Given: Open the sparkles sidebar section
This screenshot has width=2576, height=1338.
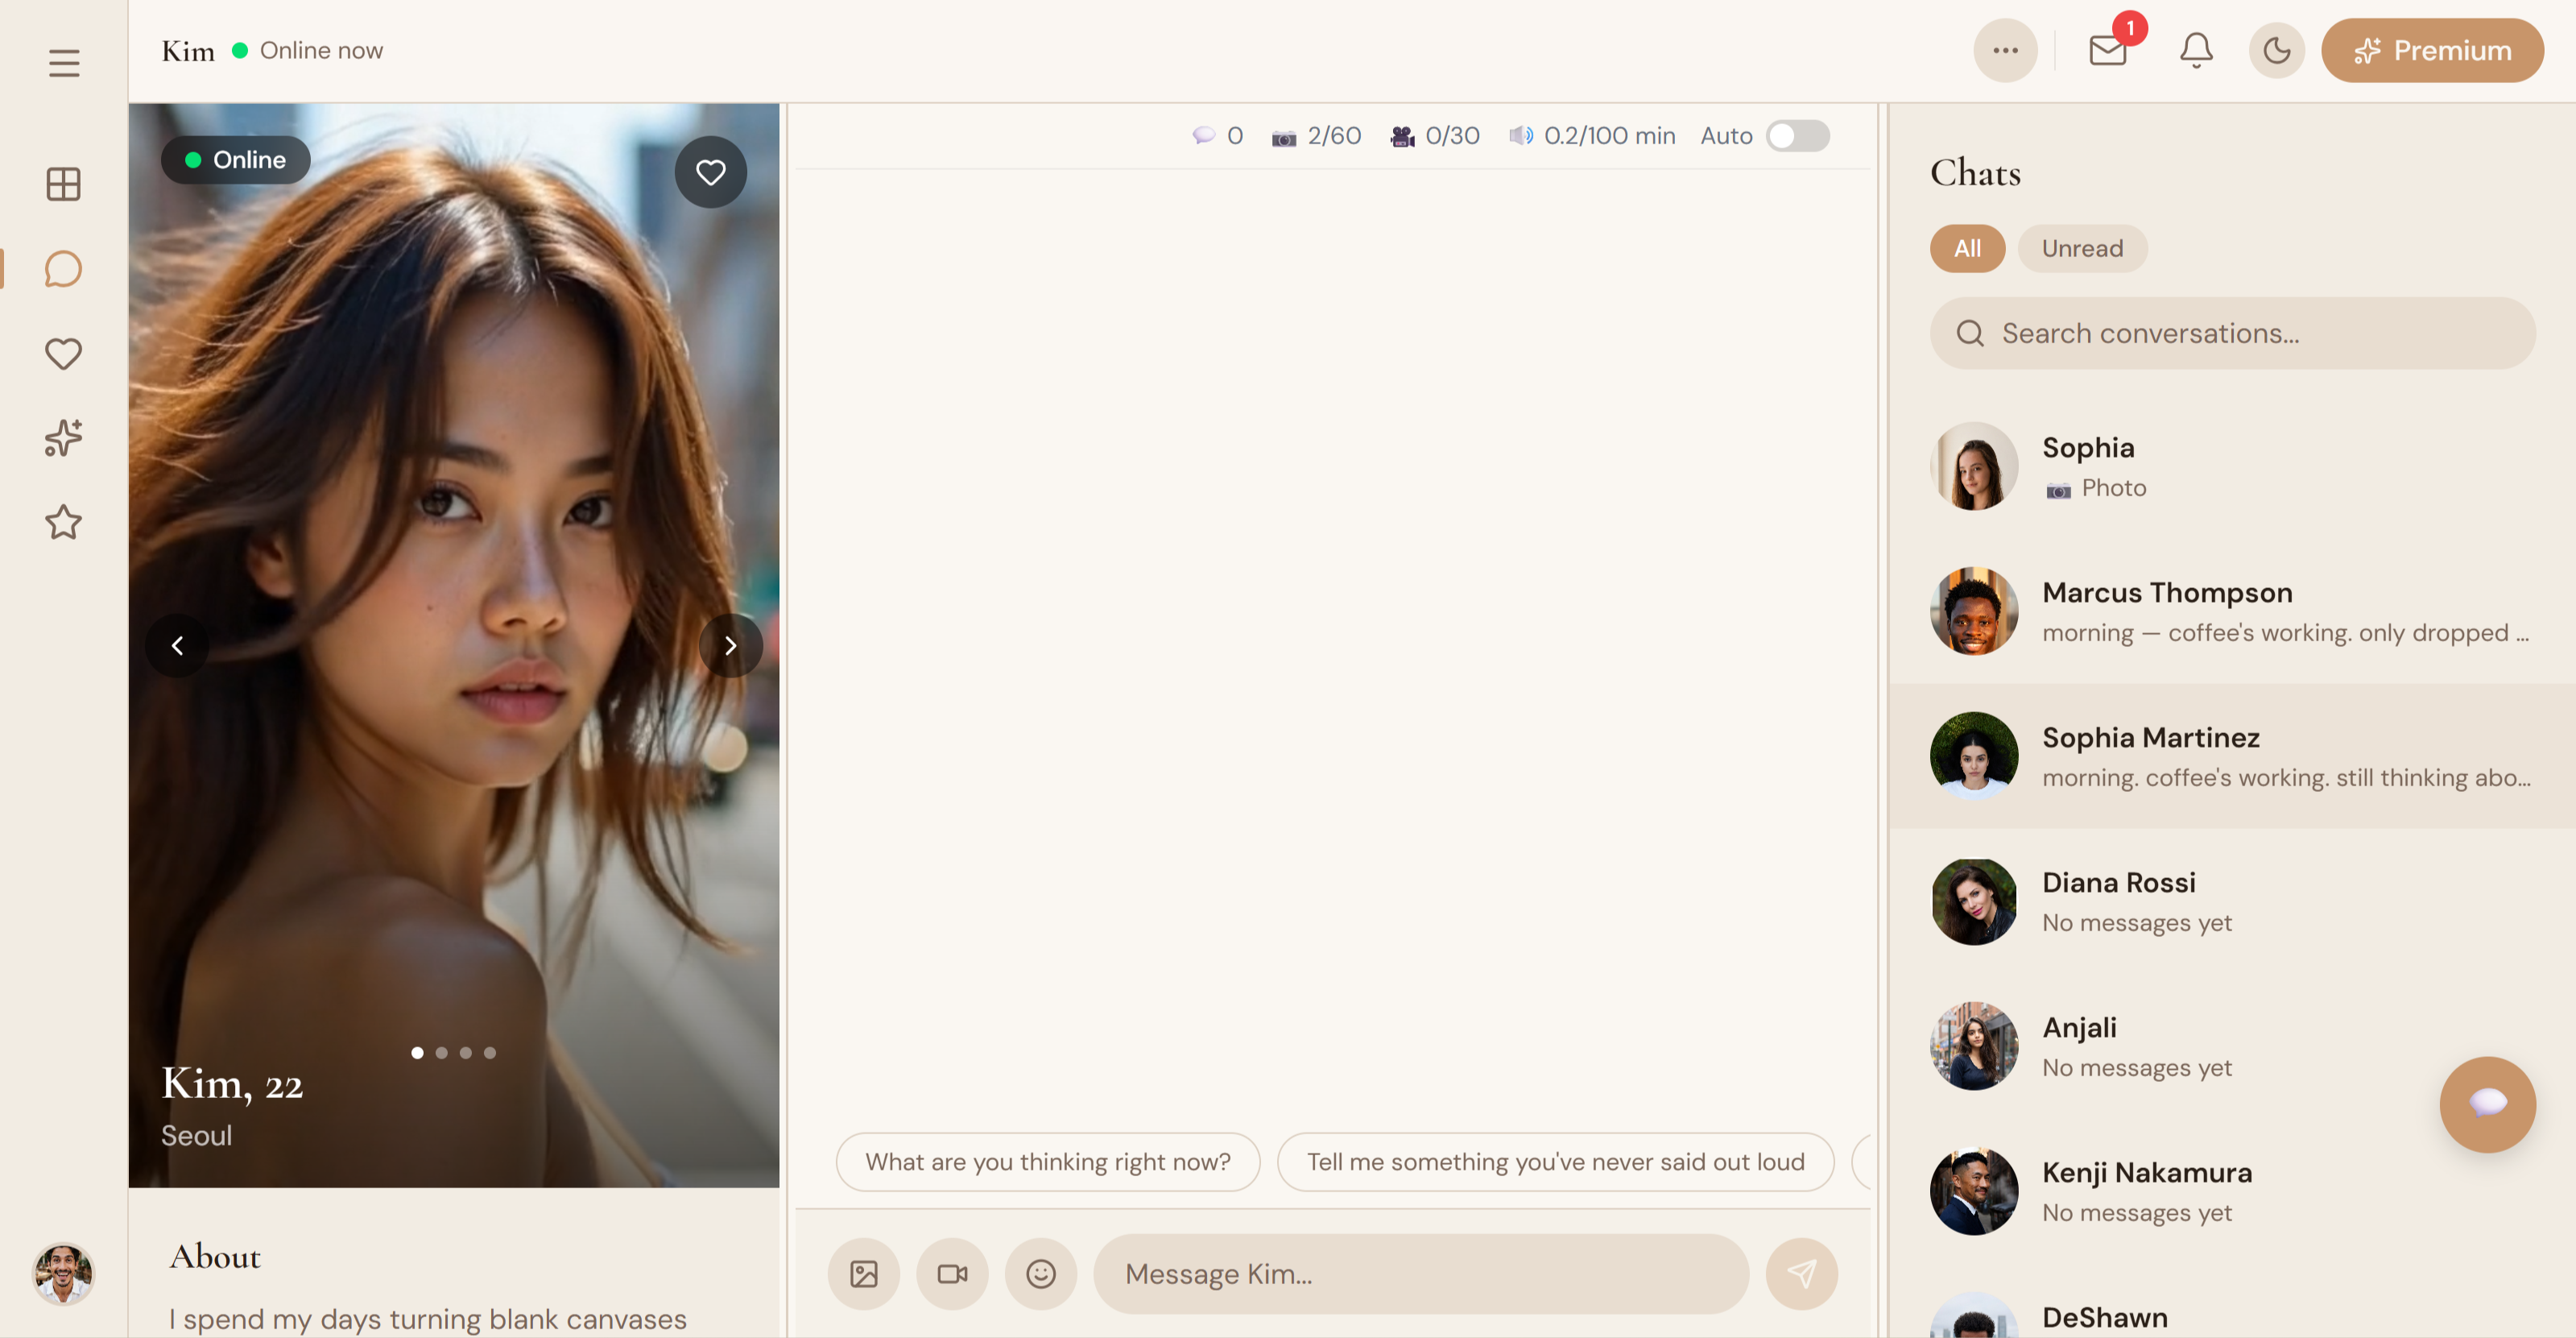Looking at the screenshot, I should pyautogui.click(x=64, y=438).
